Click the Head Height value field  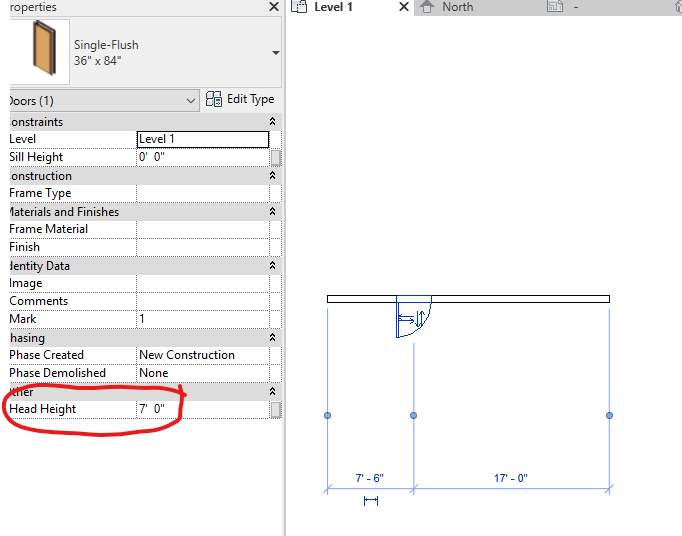click(203, 409)
